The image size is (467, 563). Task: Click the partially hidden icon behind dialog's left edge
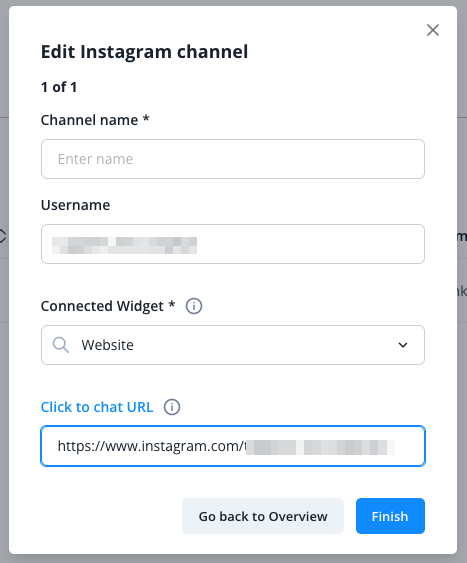(3, 236)
